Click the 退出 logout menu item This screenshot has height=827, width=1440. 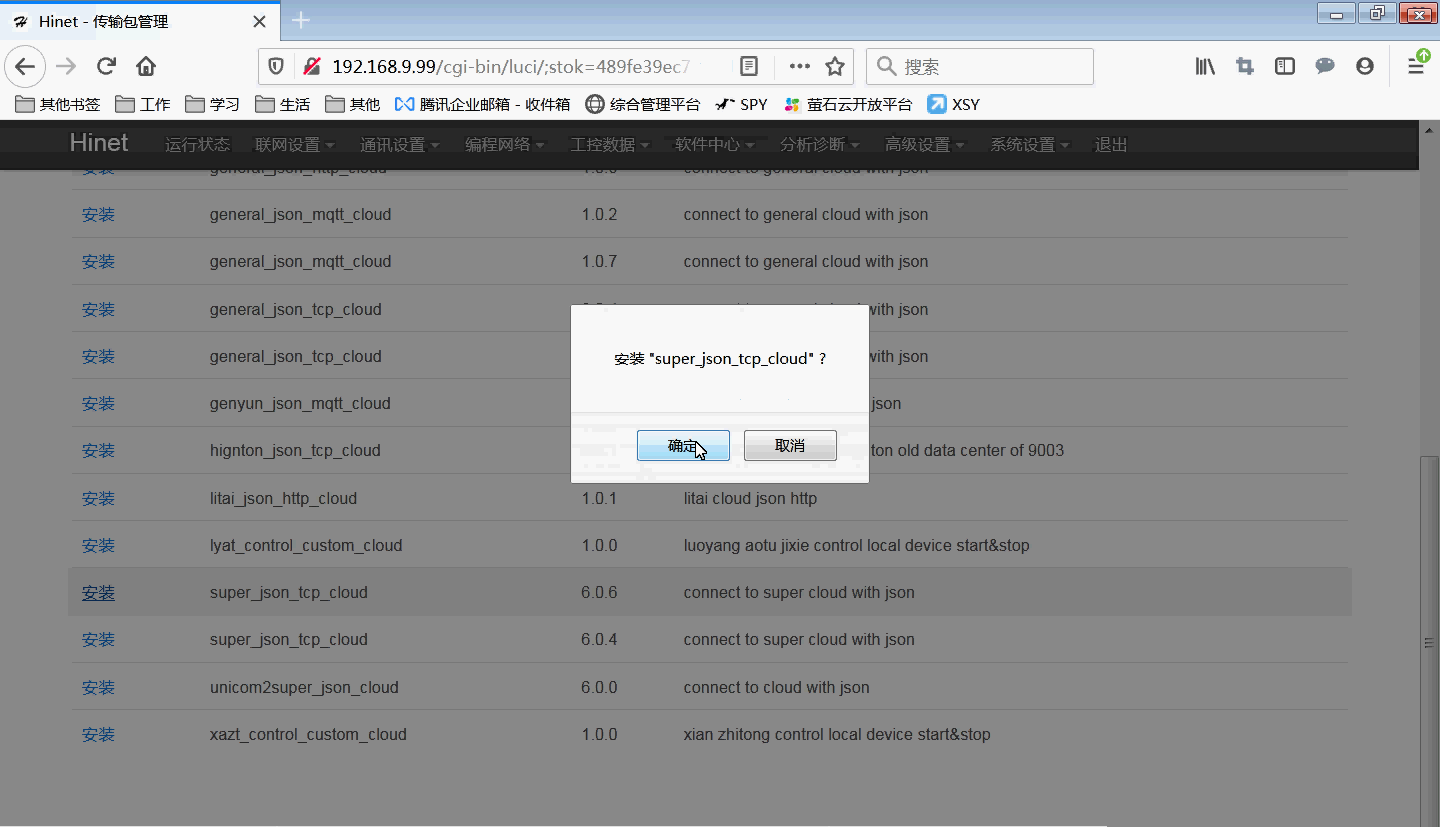tap(1110, 145)
